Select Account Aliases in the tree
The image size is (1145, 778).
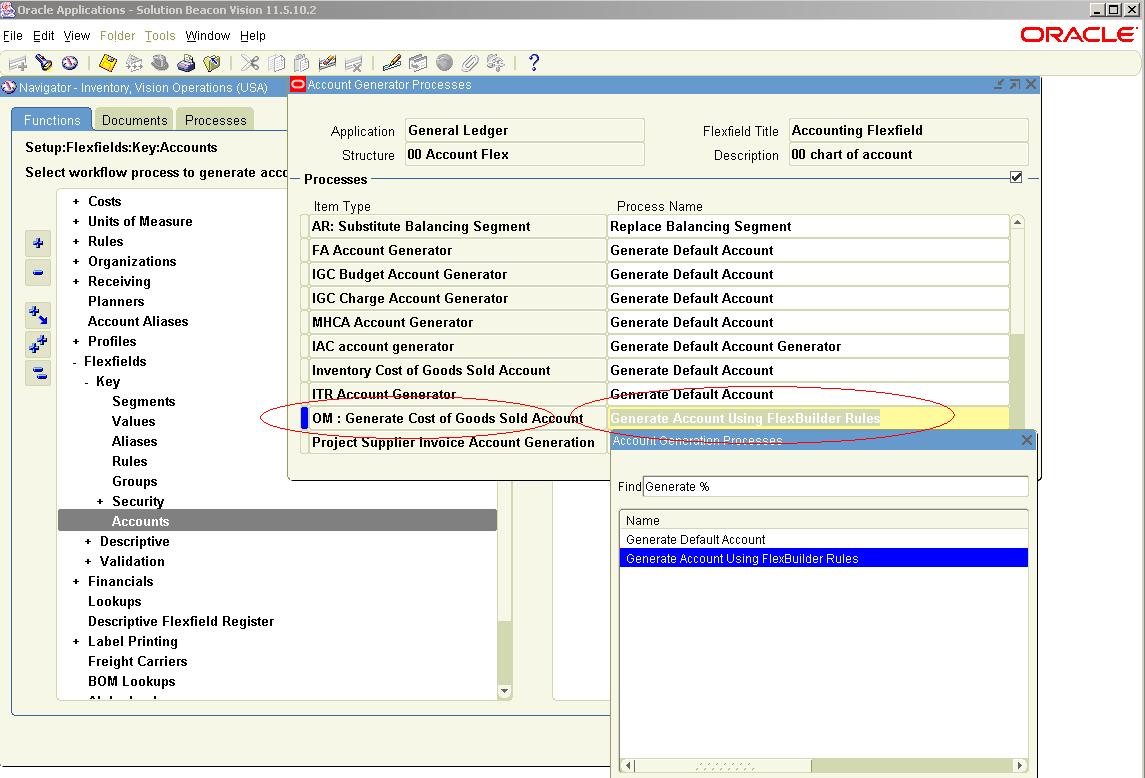[x=138, y=321]
